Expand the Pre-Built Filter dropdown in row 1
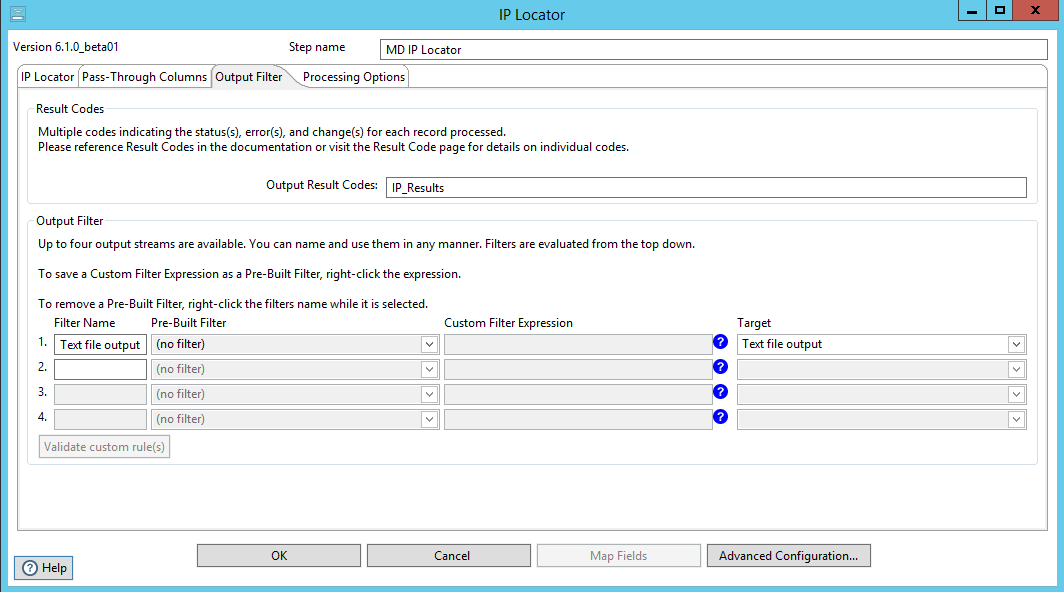Screen dimensions: 1064x592 pos(429,344)
